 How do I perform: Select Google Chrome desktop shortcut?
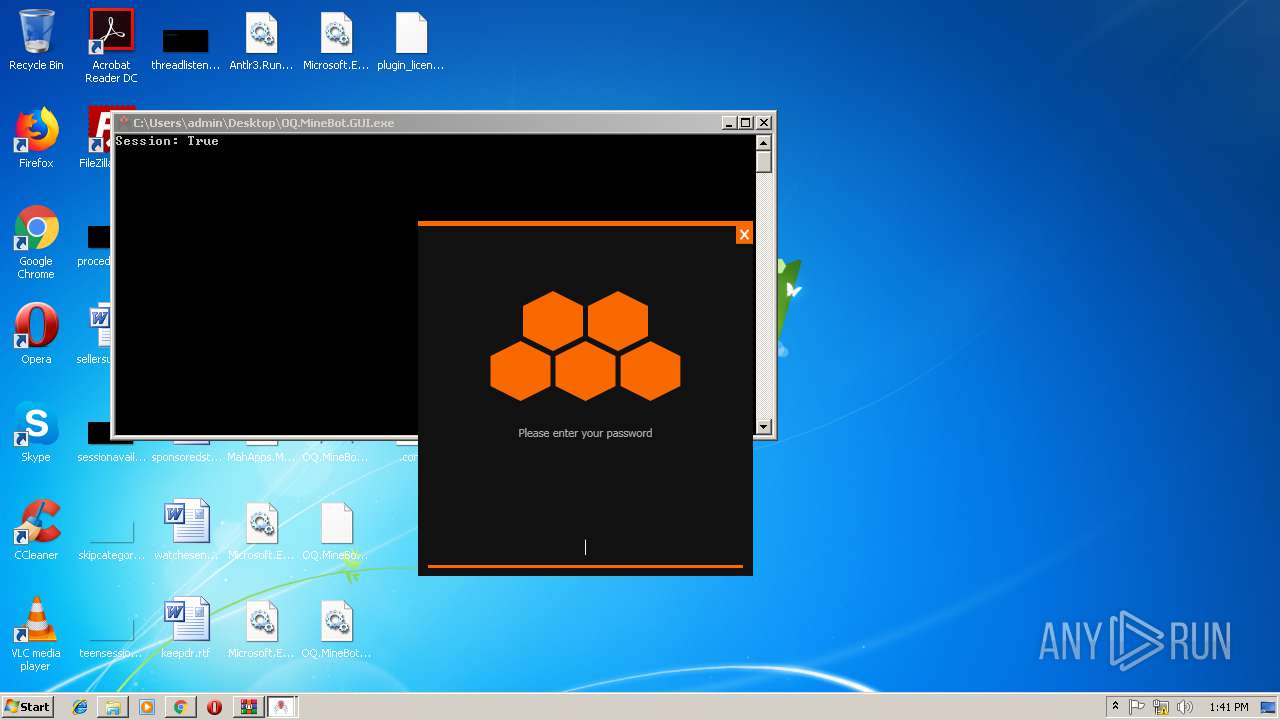pos(36,243)
